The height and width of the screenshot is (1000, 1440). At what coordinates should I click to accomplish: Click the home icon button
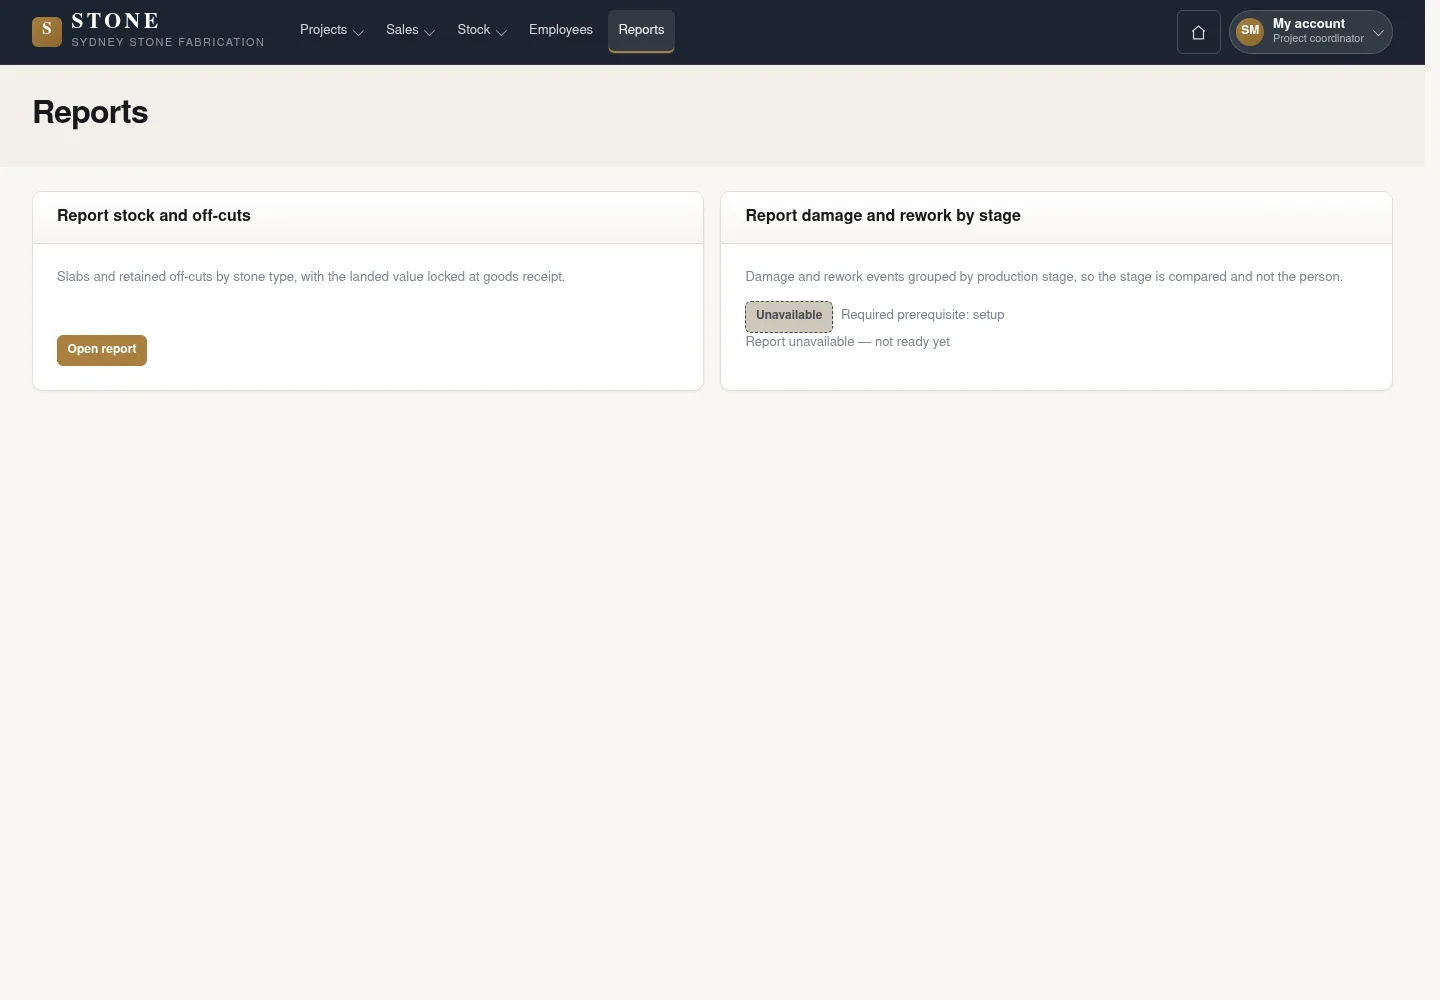click(x=1198, y=32)
